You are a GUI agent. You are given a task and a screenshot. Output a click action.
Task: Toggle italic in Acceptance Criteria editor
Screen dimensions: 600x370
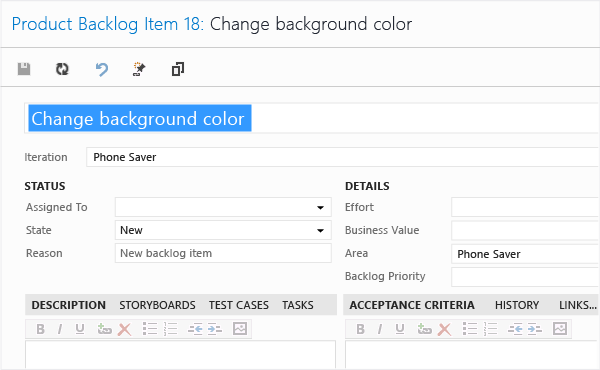380,329
